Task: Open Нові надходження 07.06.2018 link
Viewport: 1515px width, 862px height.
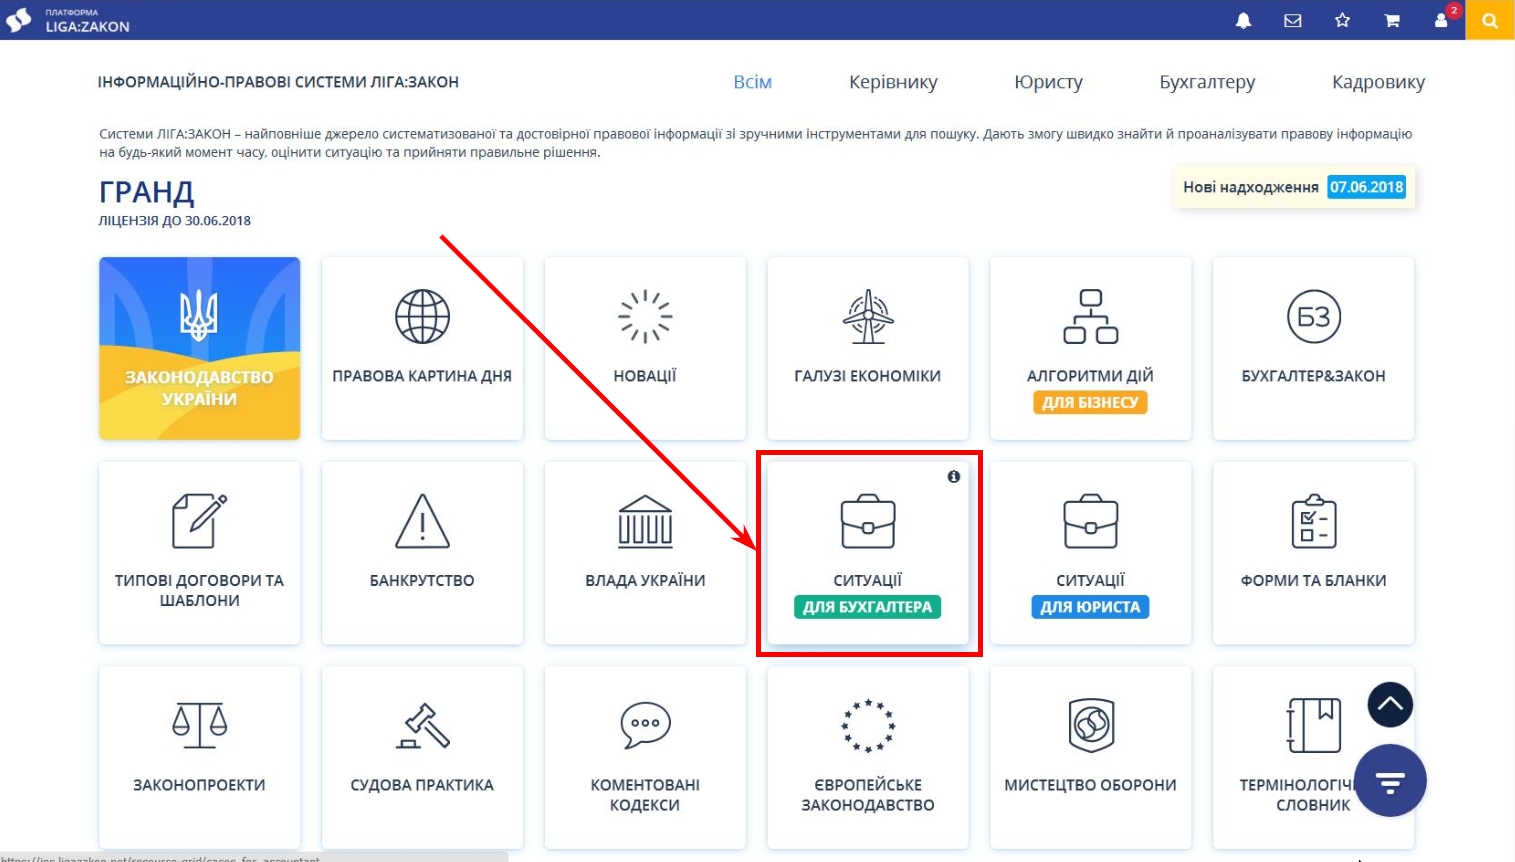Action: click(x=1294, y=187)
